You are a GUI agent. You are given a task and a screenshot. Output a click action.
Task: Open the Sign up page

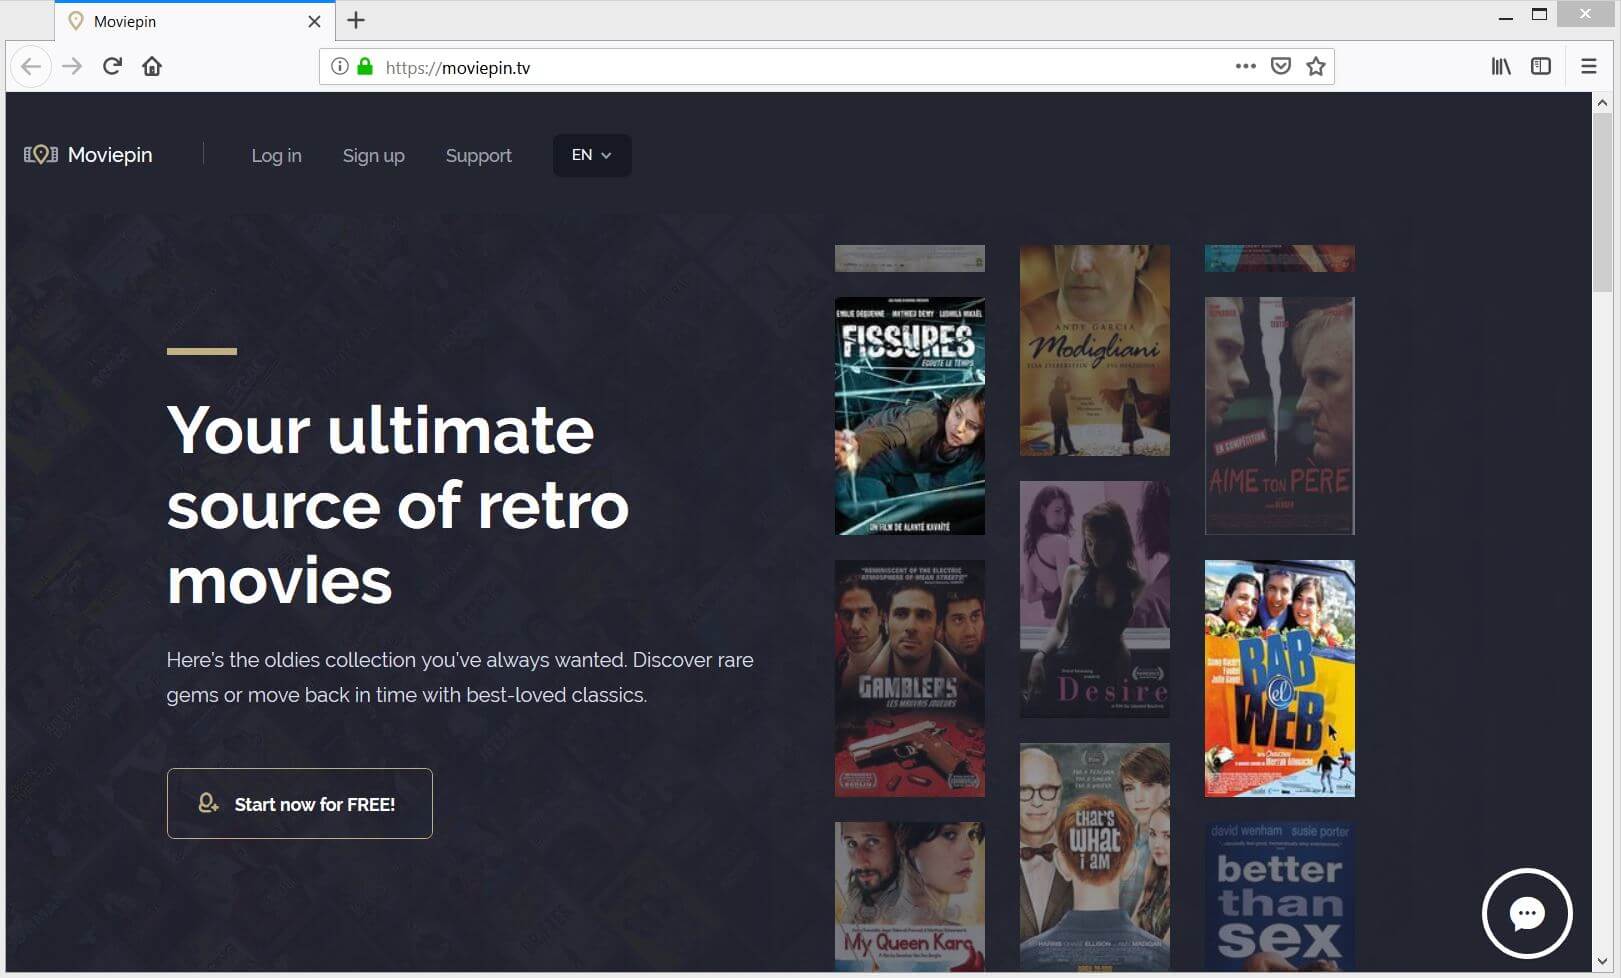(373, 156)
